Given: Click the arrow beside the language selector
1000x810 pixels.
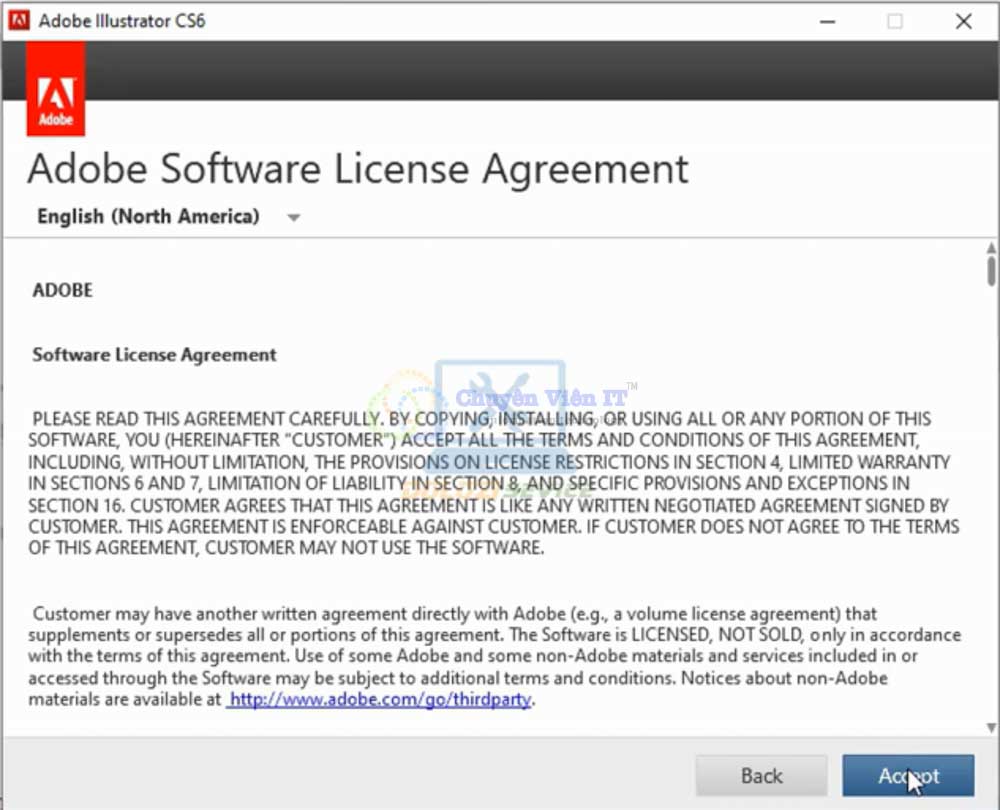Looking at the screenshot, I should tap(293, 218).
